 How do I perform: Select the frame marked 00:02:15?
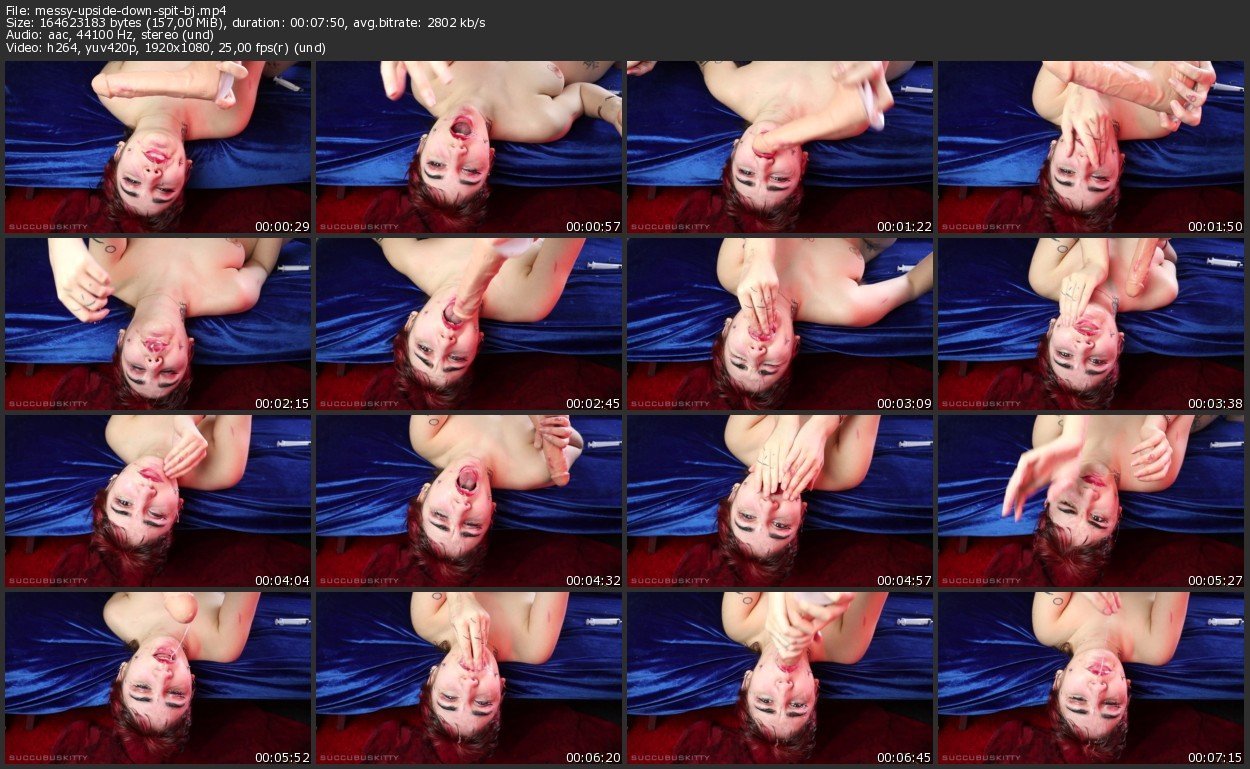(x=158, y=324)
